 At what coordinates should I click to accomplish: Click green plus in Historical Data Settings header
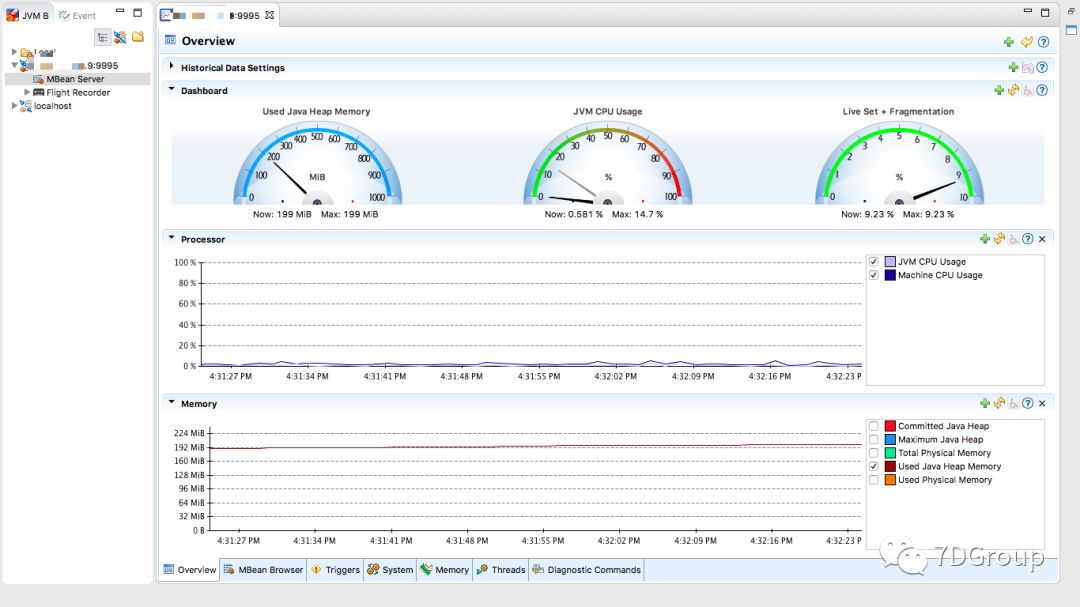click(x=1013, y=68)
